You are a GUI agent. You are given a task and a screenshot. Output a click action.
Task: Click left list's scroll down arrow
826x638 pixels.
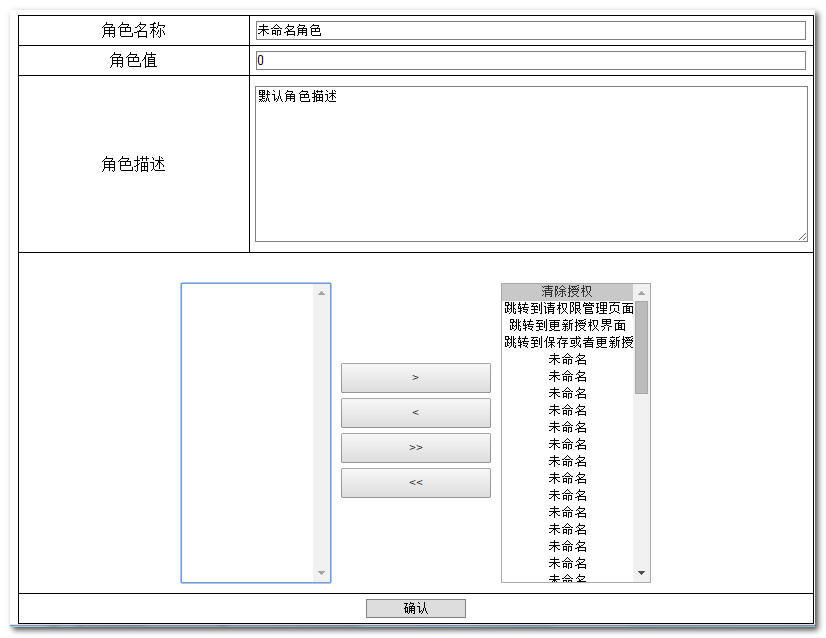[x=321, y=573]
